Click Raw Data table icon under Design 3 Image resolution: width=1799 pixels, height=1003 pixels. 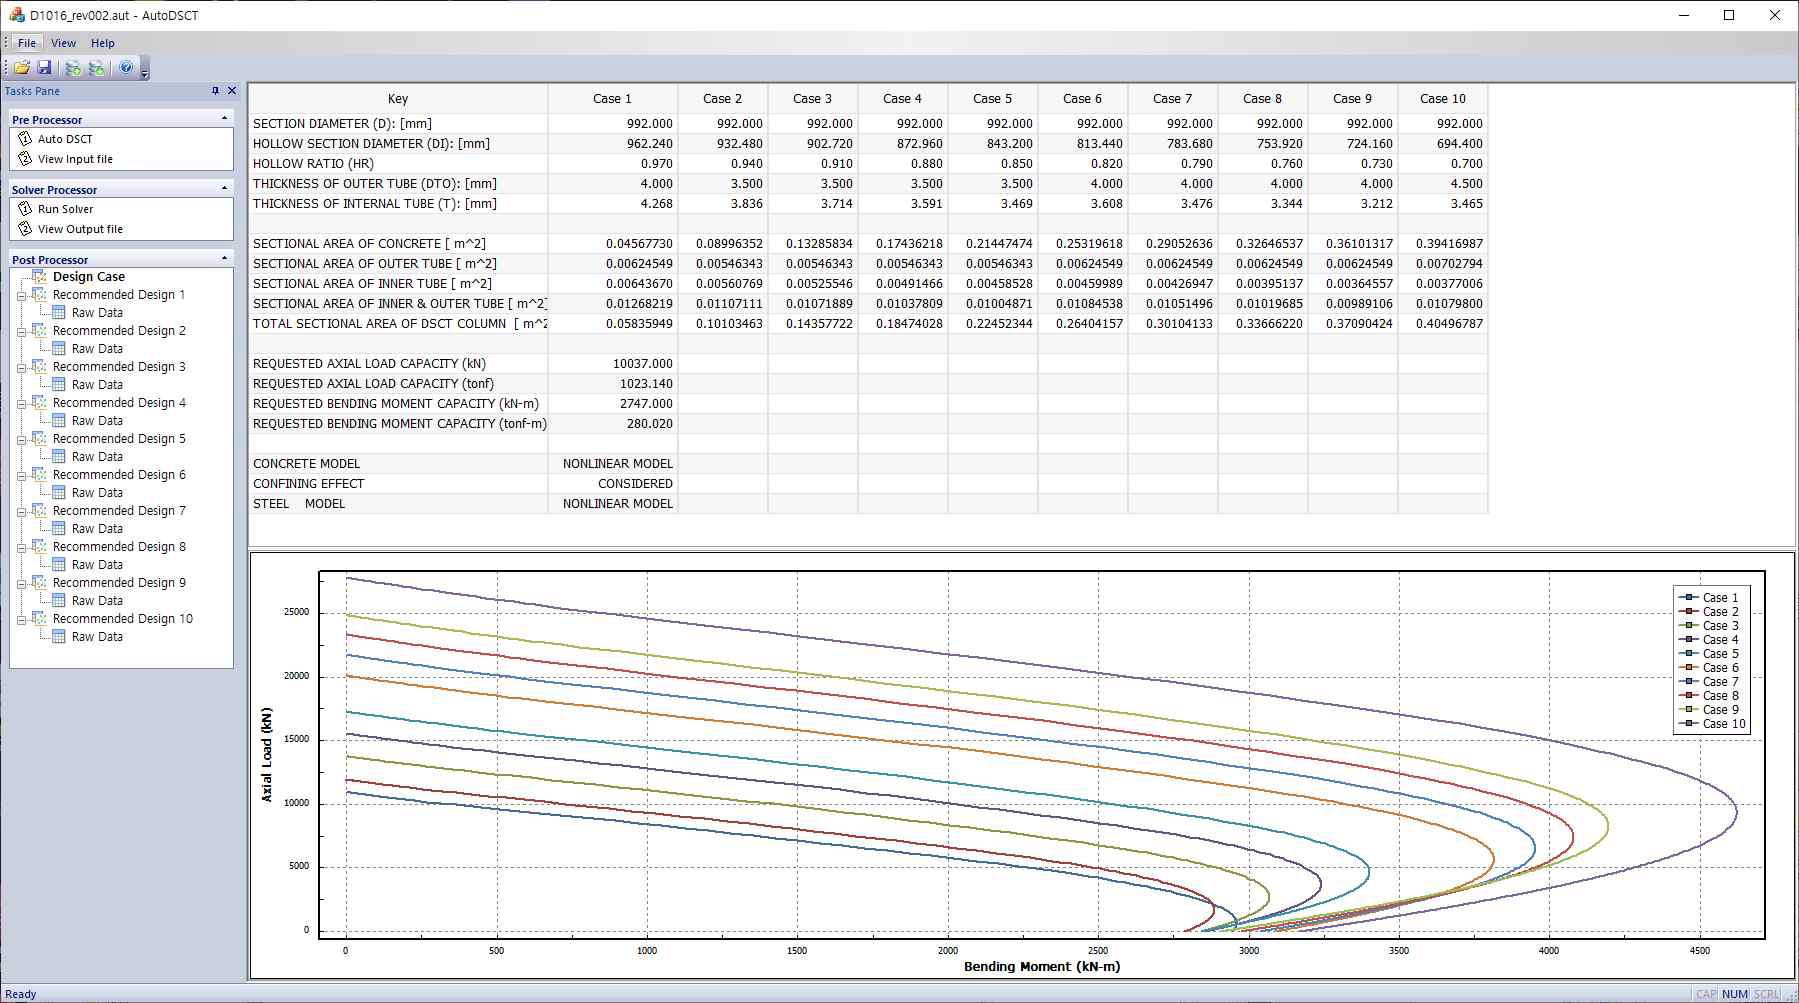pos(59,385)
